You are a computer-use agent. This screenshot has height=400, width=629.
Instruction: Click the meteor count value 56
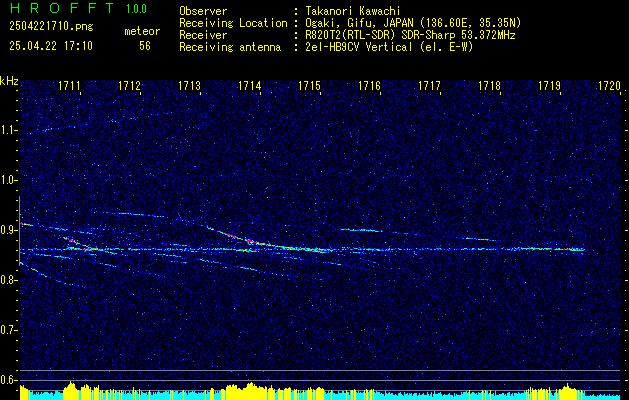point(145,46)
